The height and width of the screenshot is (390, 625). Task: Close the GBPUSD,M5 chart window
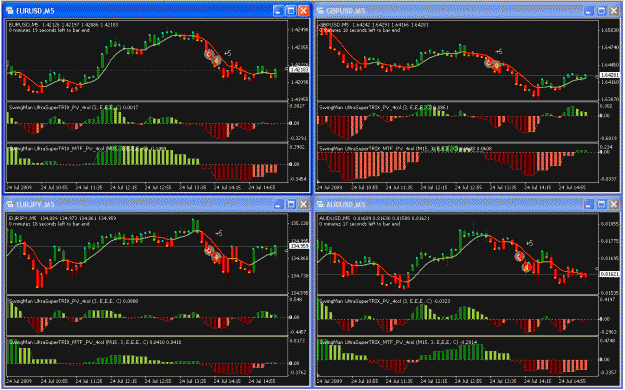pos(614,10)
